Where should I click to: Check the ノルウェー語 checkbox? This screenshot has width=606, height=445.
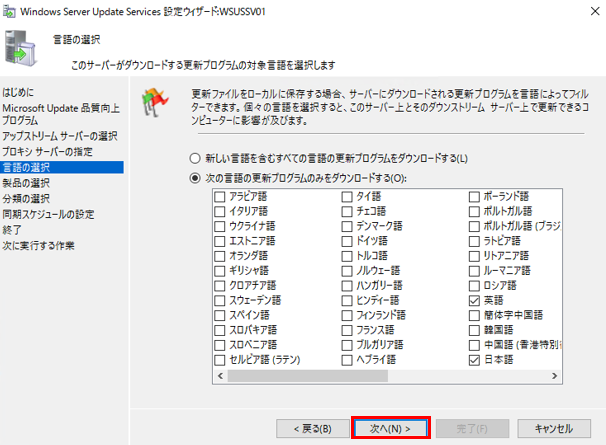347,271
